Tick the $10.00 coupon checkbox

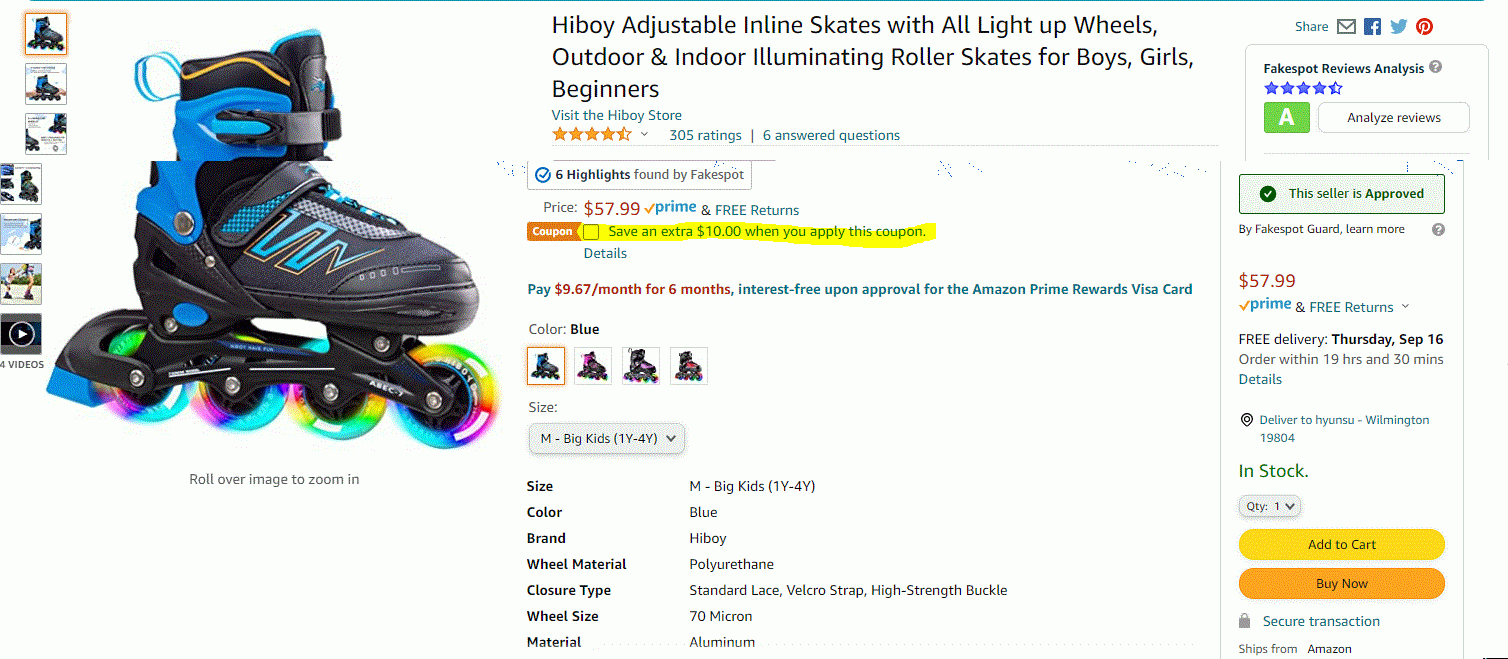click(x=592, y=232)
